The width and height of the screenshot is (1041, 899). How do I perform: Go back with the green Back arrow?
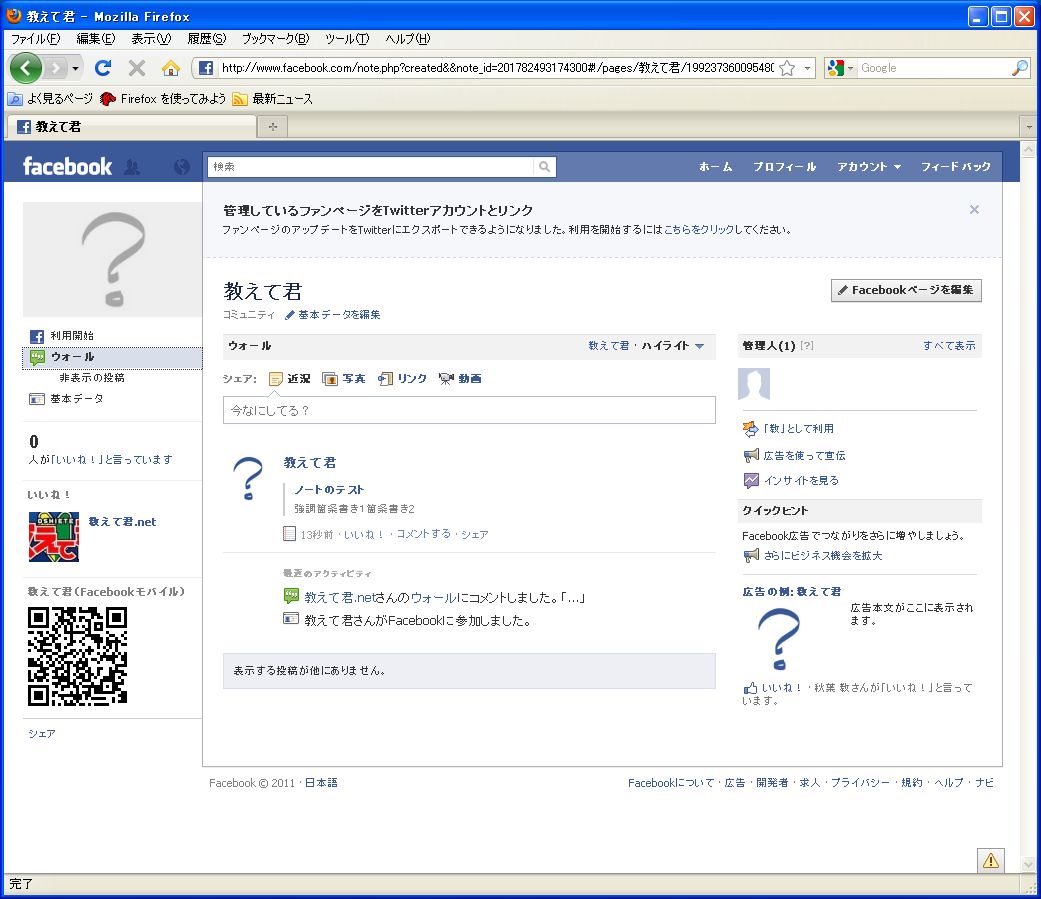pos(25,68)
